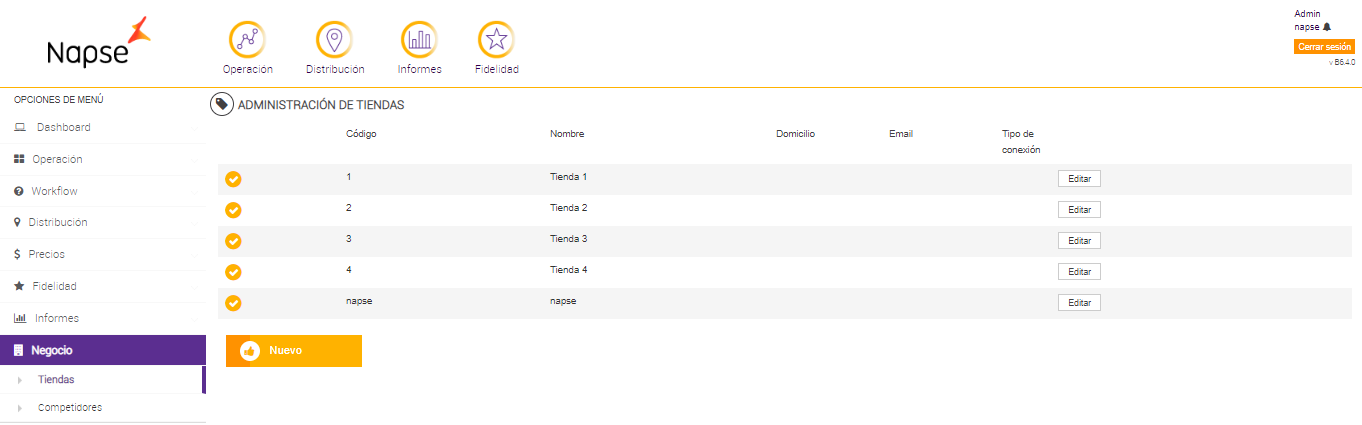Click the Código column header
This screenshot has height=425, width=1362.
361,134
